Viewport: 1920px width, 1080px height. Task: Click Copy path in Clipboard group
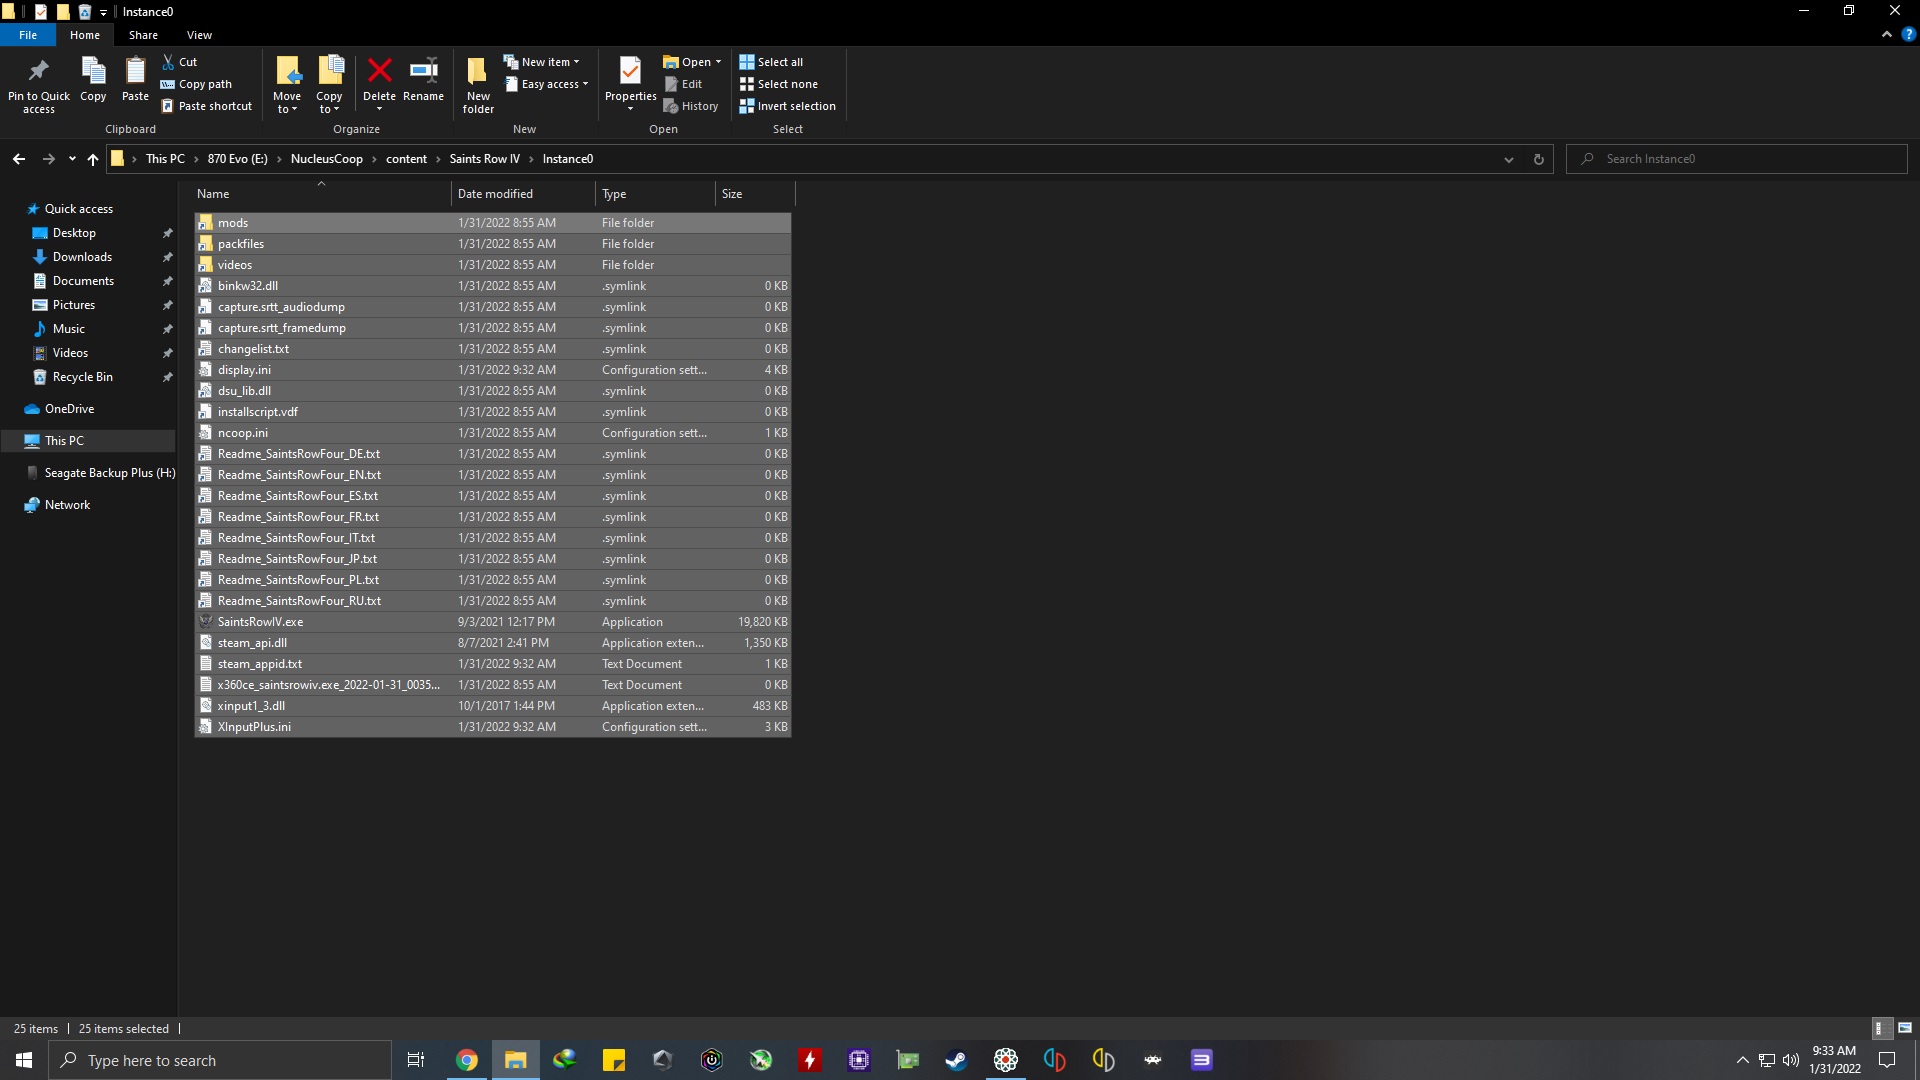(x=196, y=84)
